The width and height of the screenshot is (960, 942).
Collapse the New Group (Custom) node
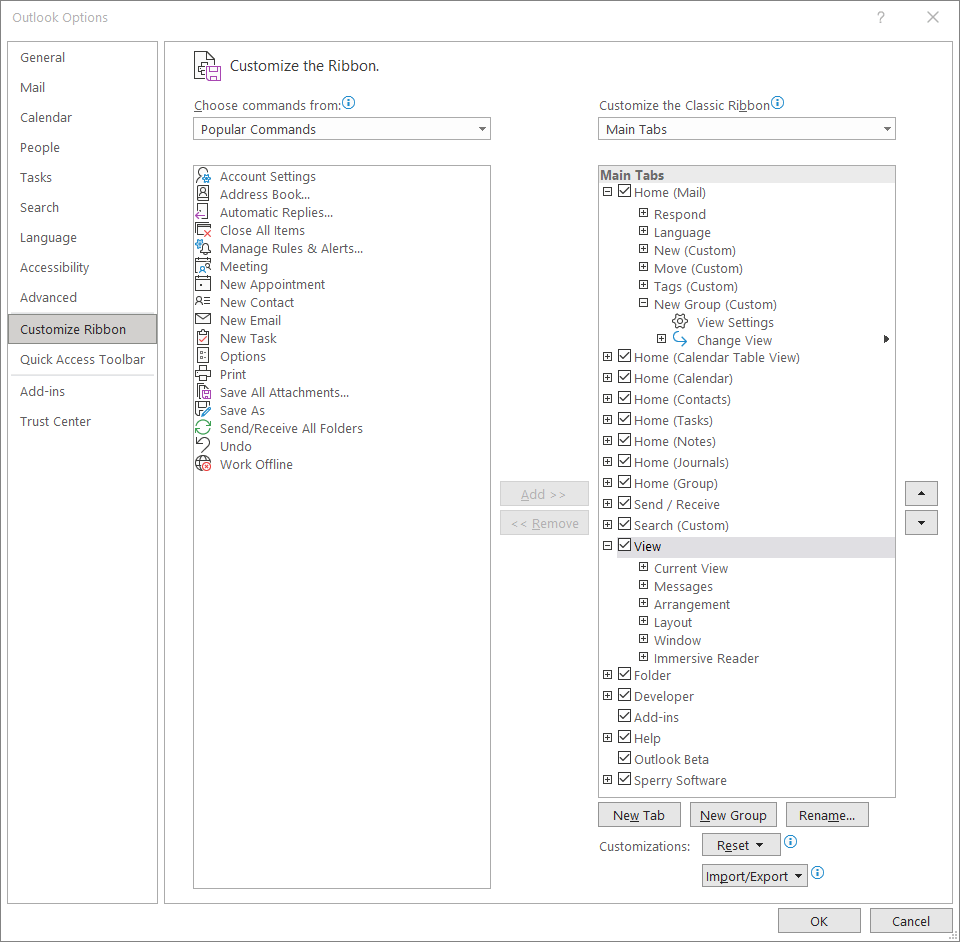(643, 303)
